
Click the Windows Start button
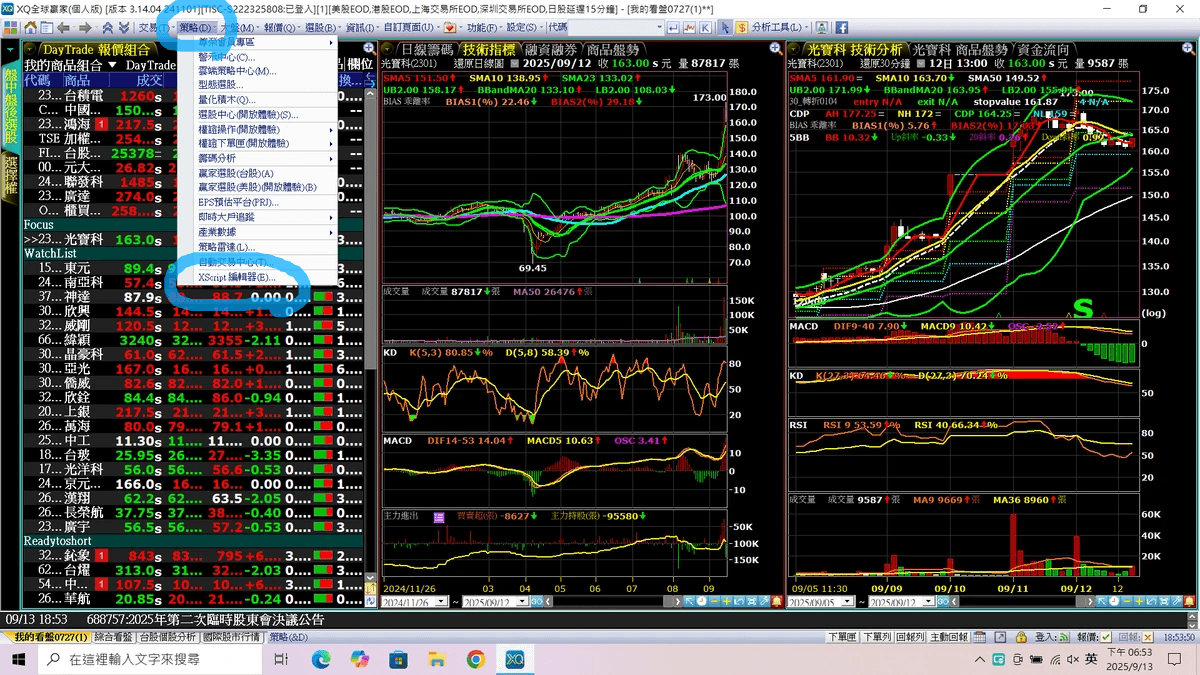tap(19, 659)
